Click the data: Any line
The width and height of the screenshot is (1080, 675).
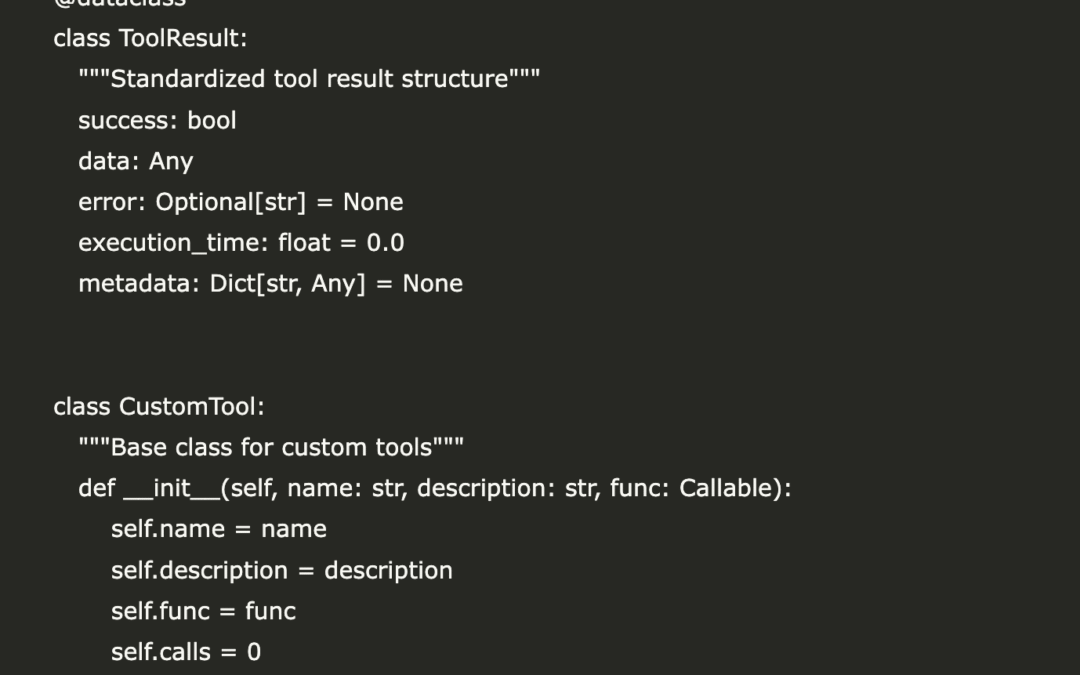coord(136,161)
